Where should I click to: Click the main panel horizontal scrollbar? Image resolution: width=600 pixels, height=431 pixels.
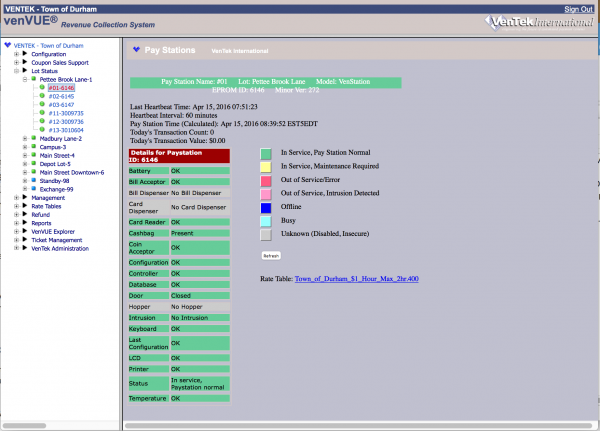coord(359,425)
